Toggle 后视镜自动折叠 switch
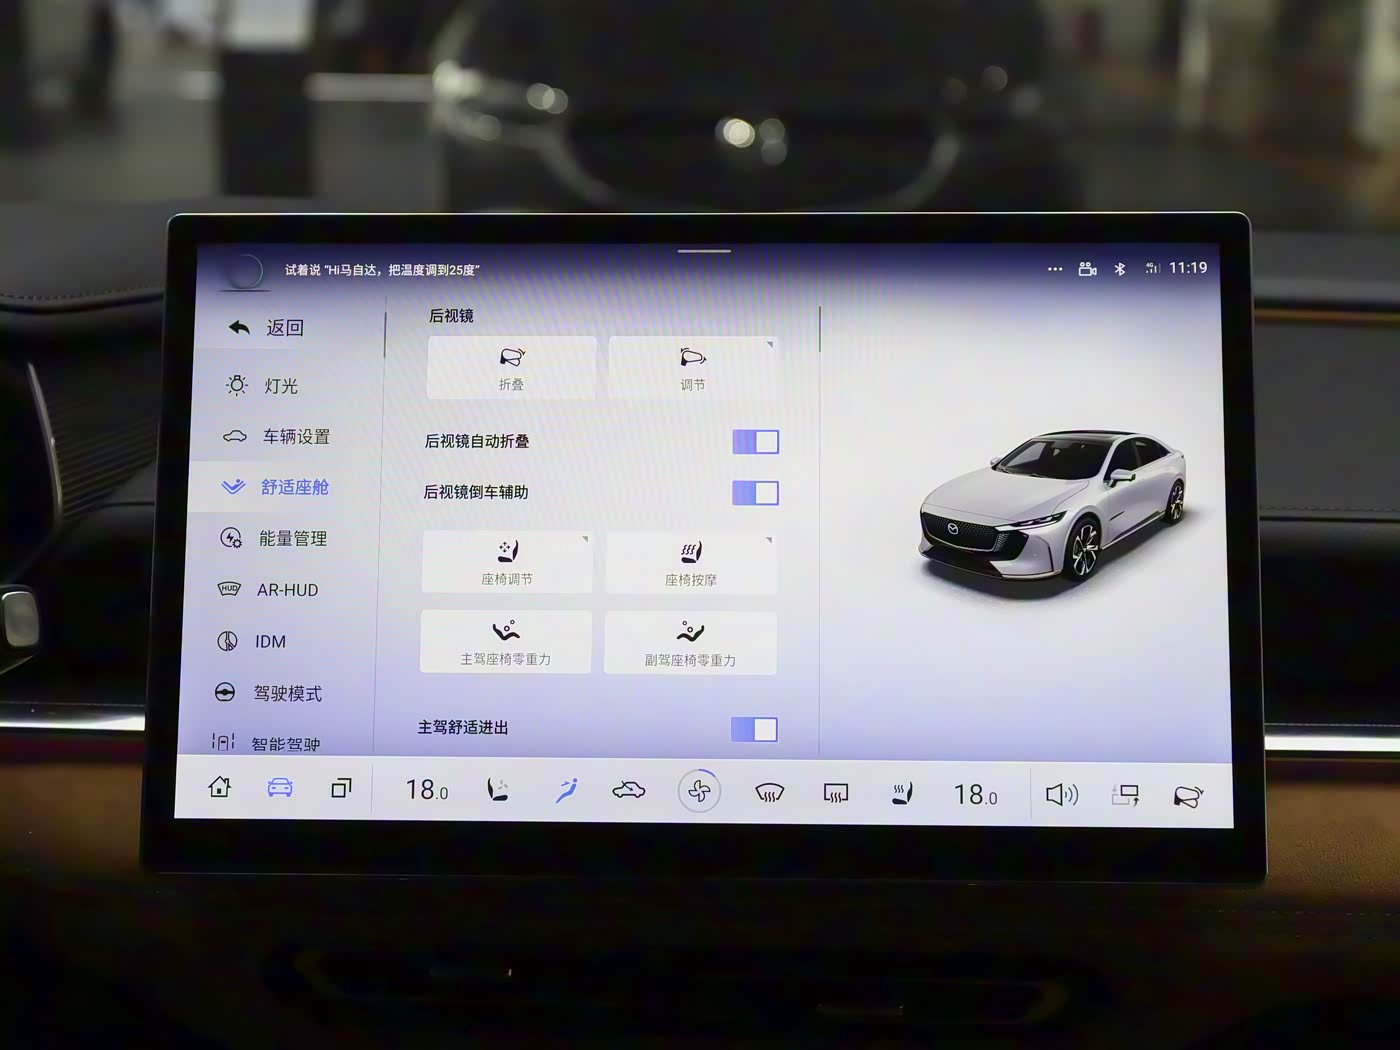The height and width of the screenshot is (1050, 1400). point(755,442)
